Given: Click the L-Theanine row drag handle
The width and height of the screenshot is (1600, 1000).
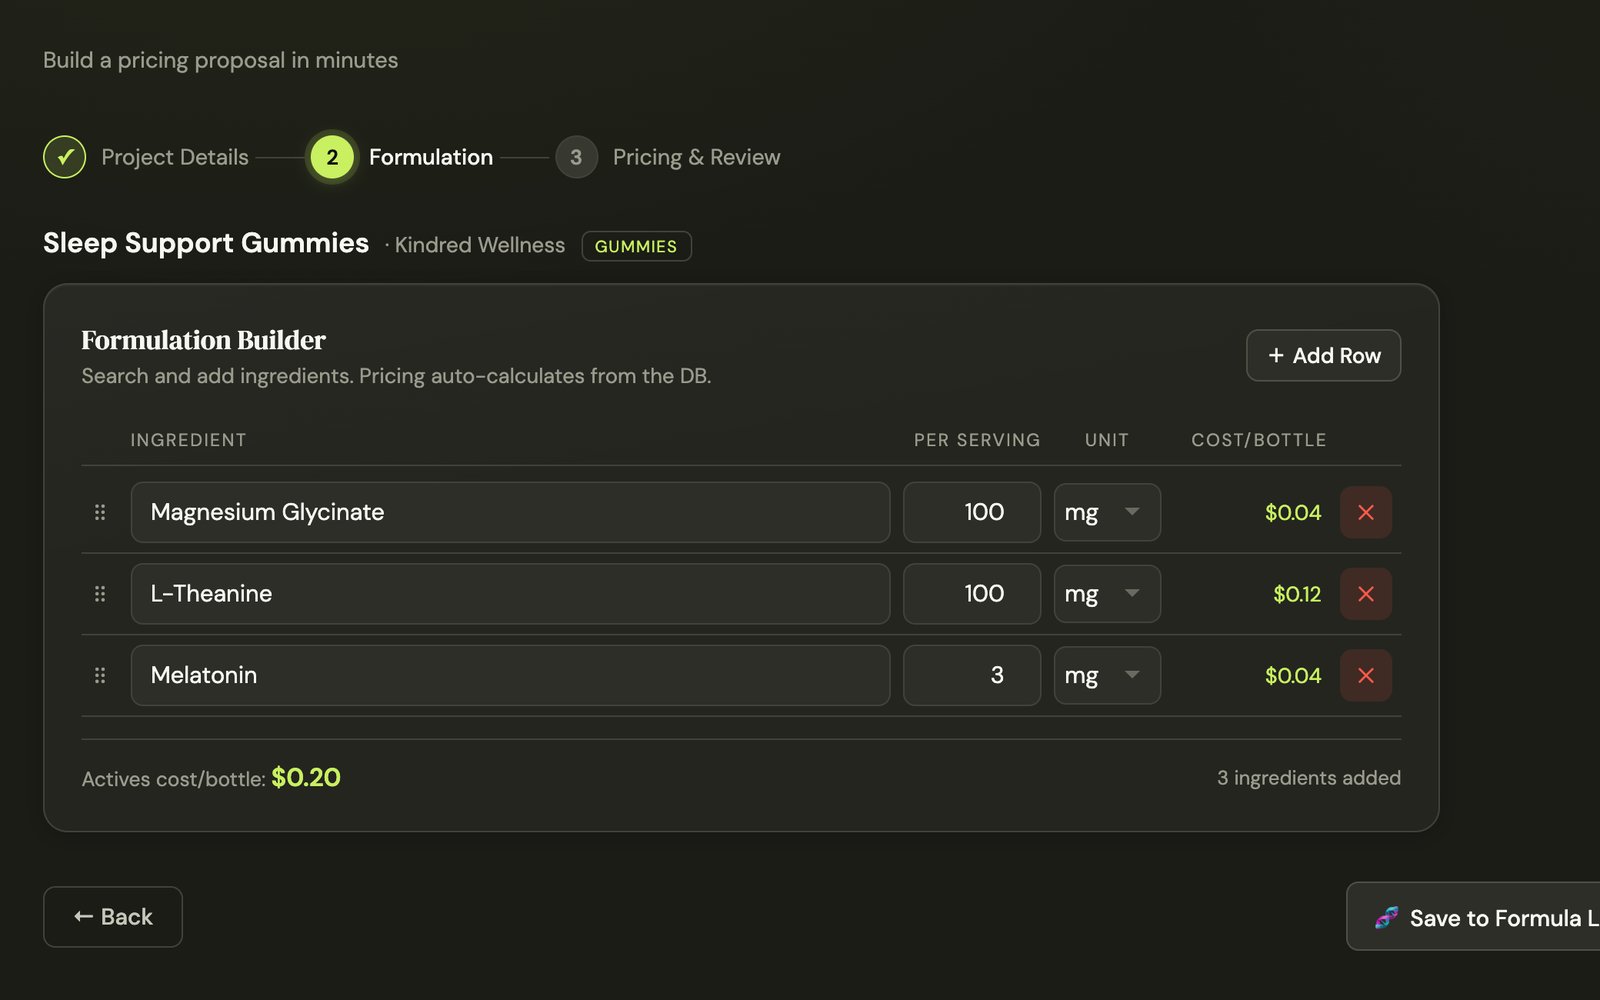Looking at the screenshot, I should [100, 594].
